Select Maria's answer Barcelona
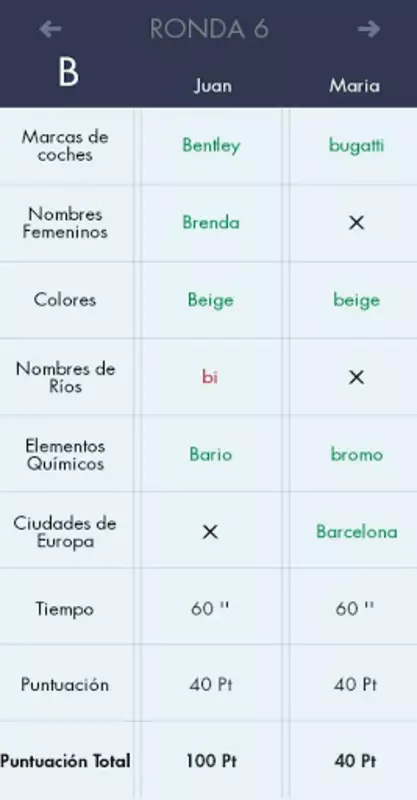Image resolution: width=417 pixels, height=800 pixels. point(357,532)
